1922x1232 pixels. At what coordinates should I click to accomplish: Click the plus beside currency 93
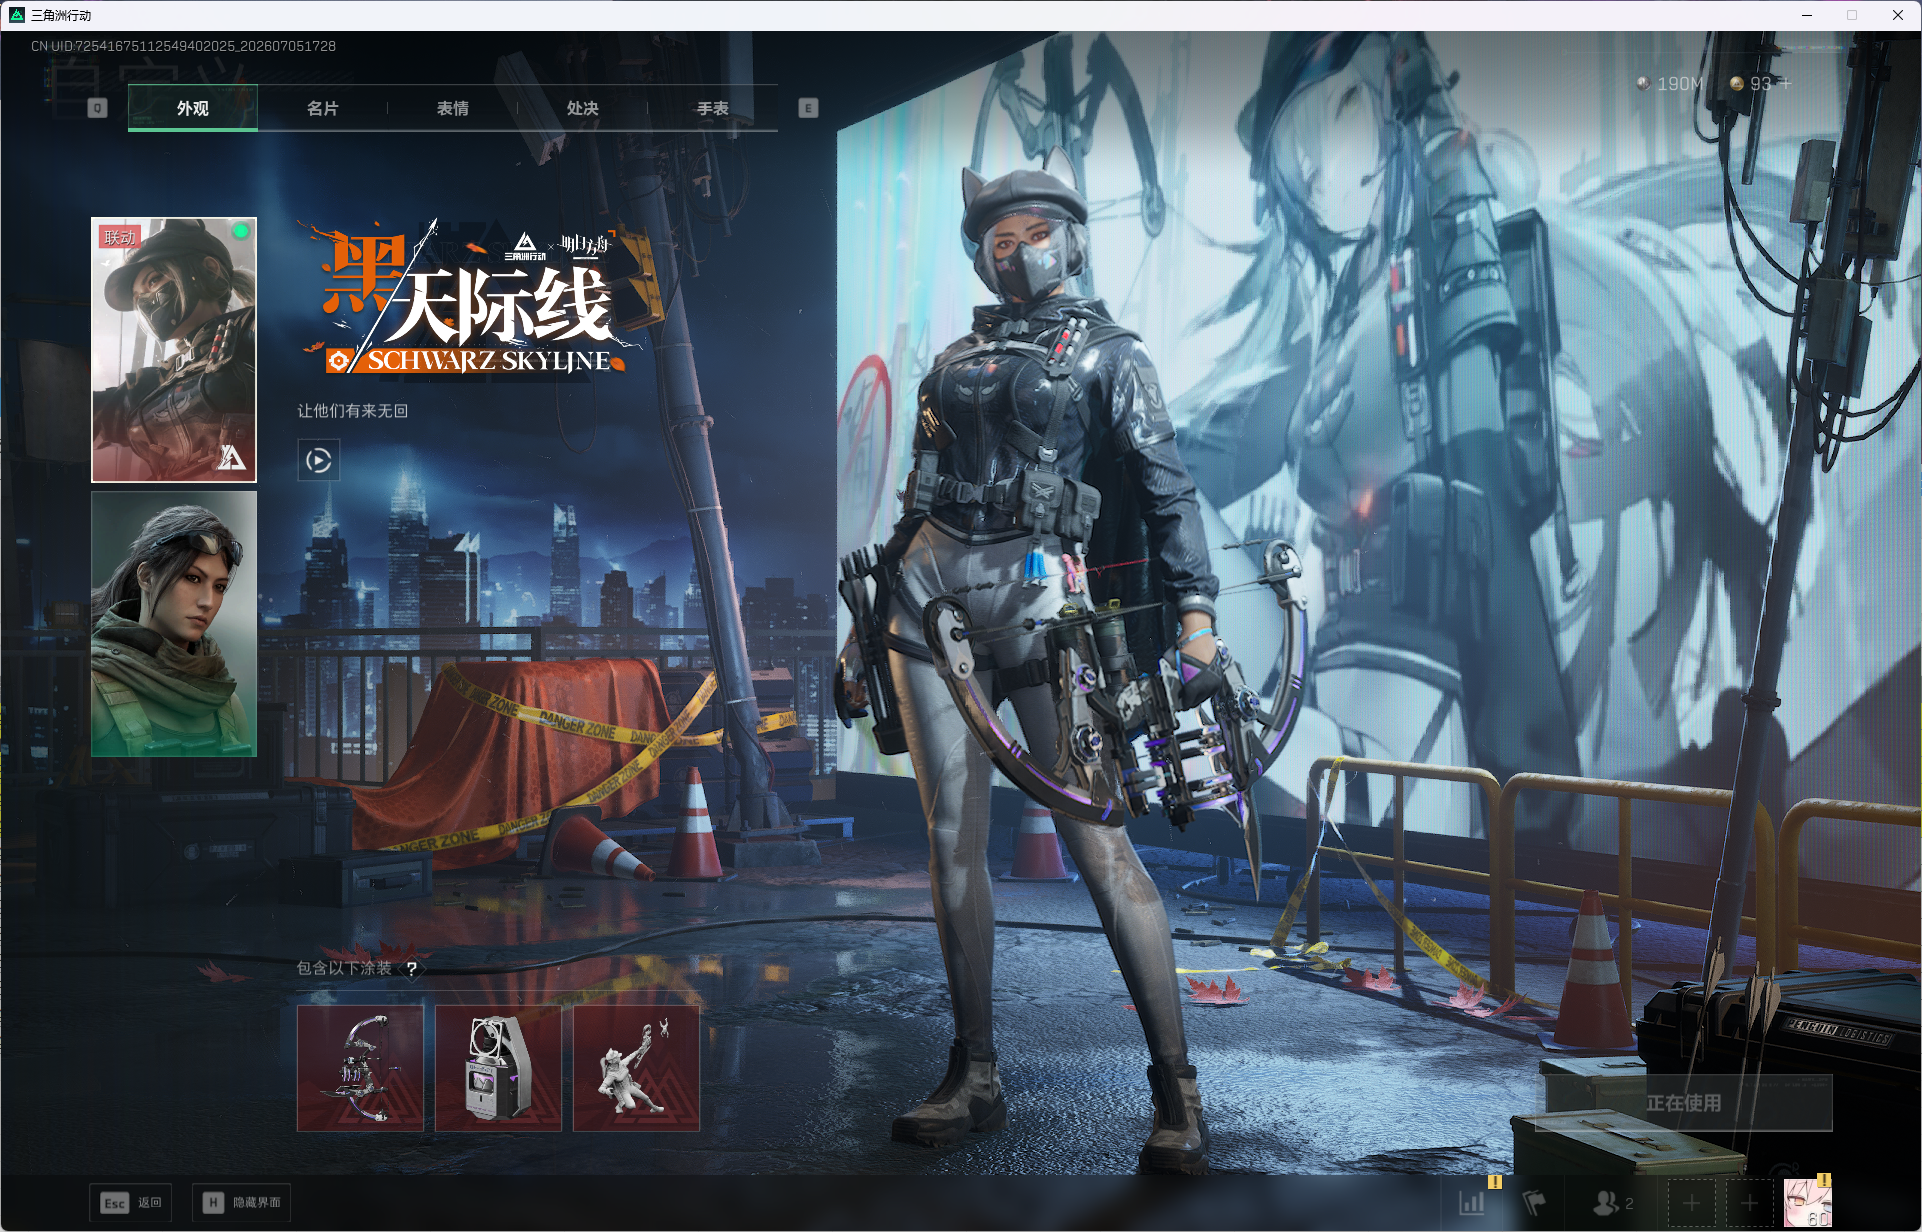click(x=1786, y=84)
